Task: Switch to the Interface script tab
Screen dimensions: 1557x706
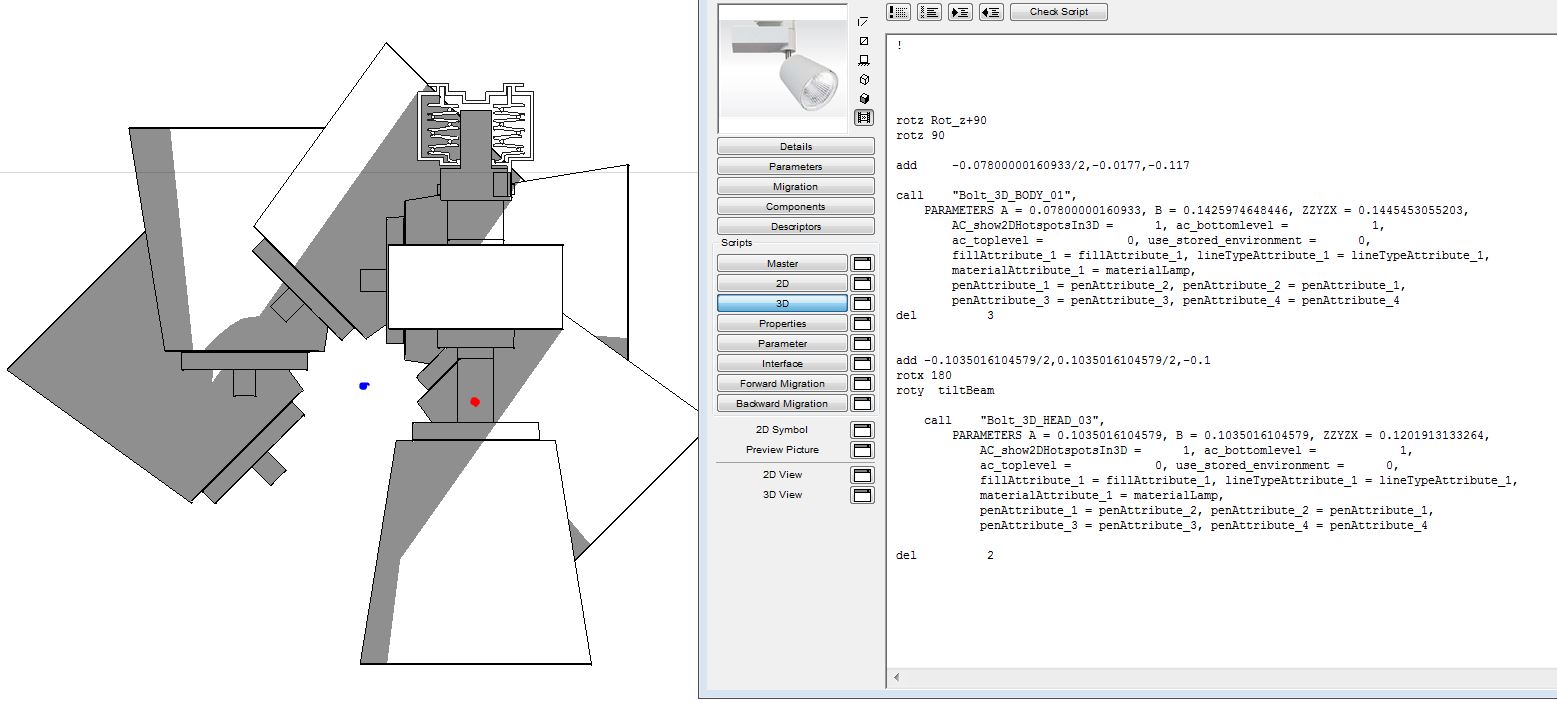Action: point(781,363)
